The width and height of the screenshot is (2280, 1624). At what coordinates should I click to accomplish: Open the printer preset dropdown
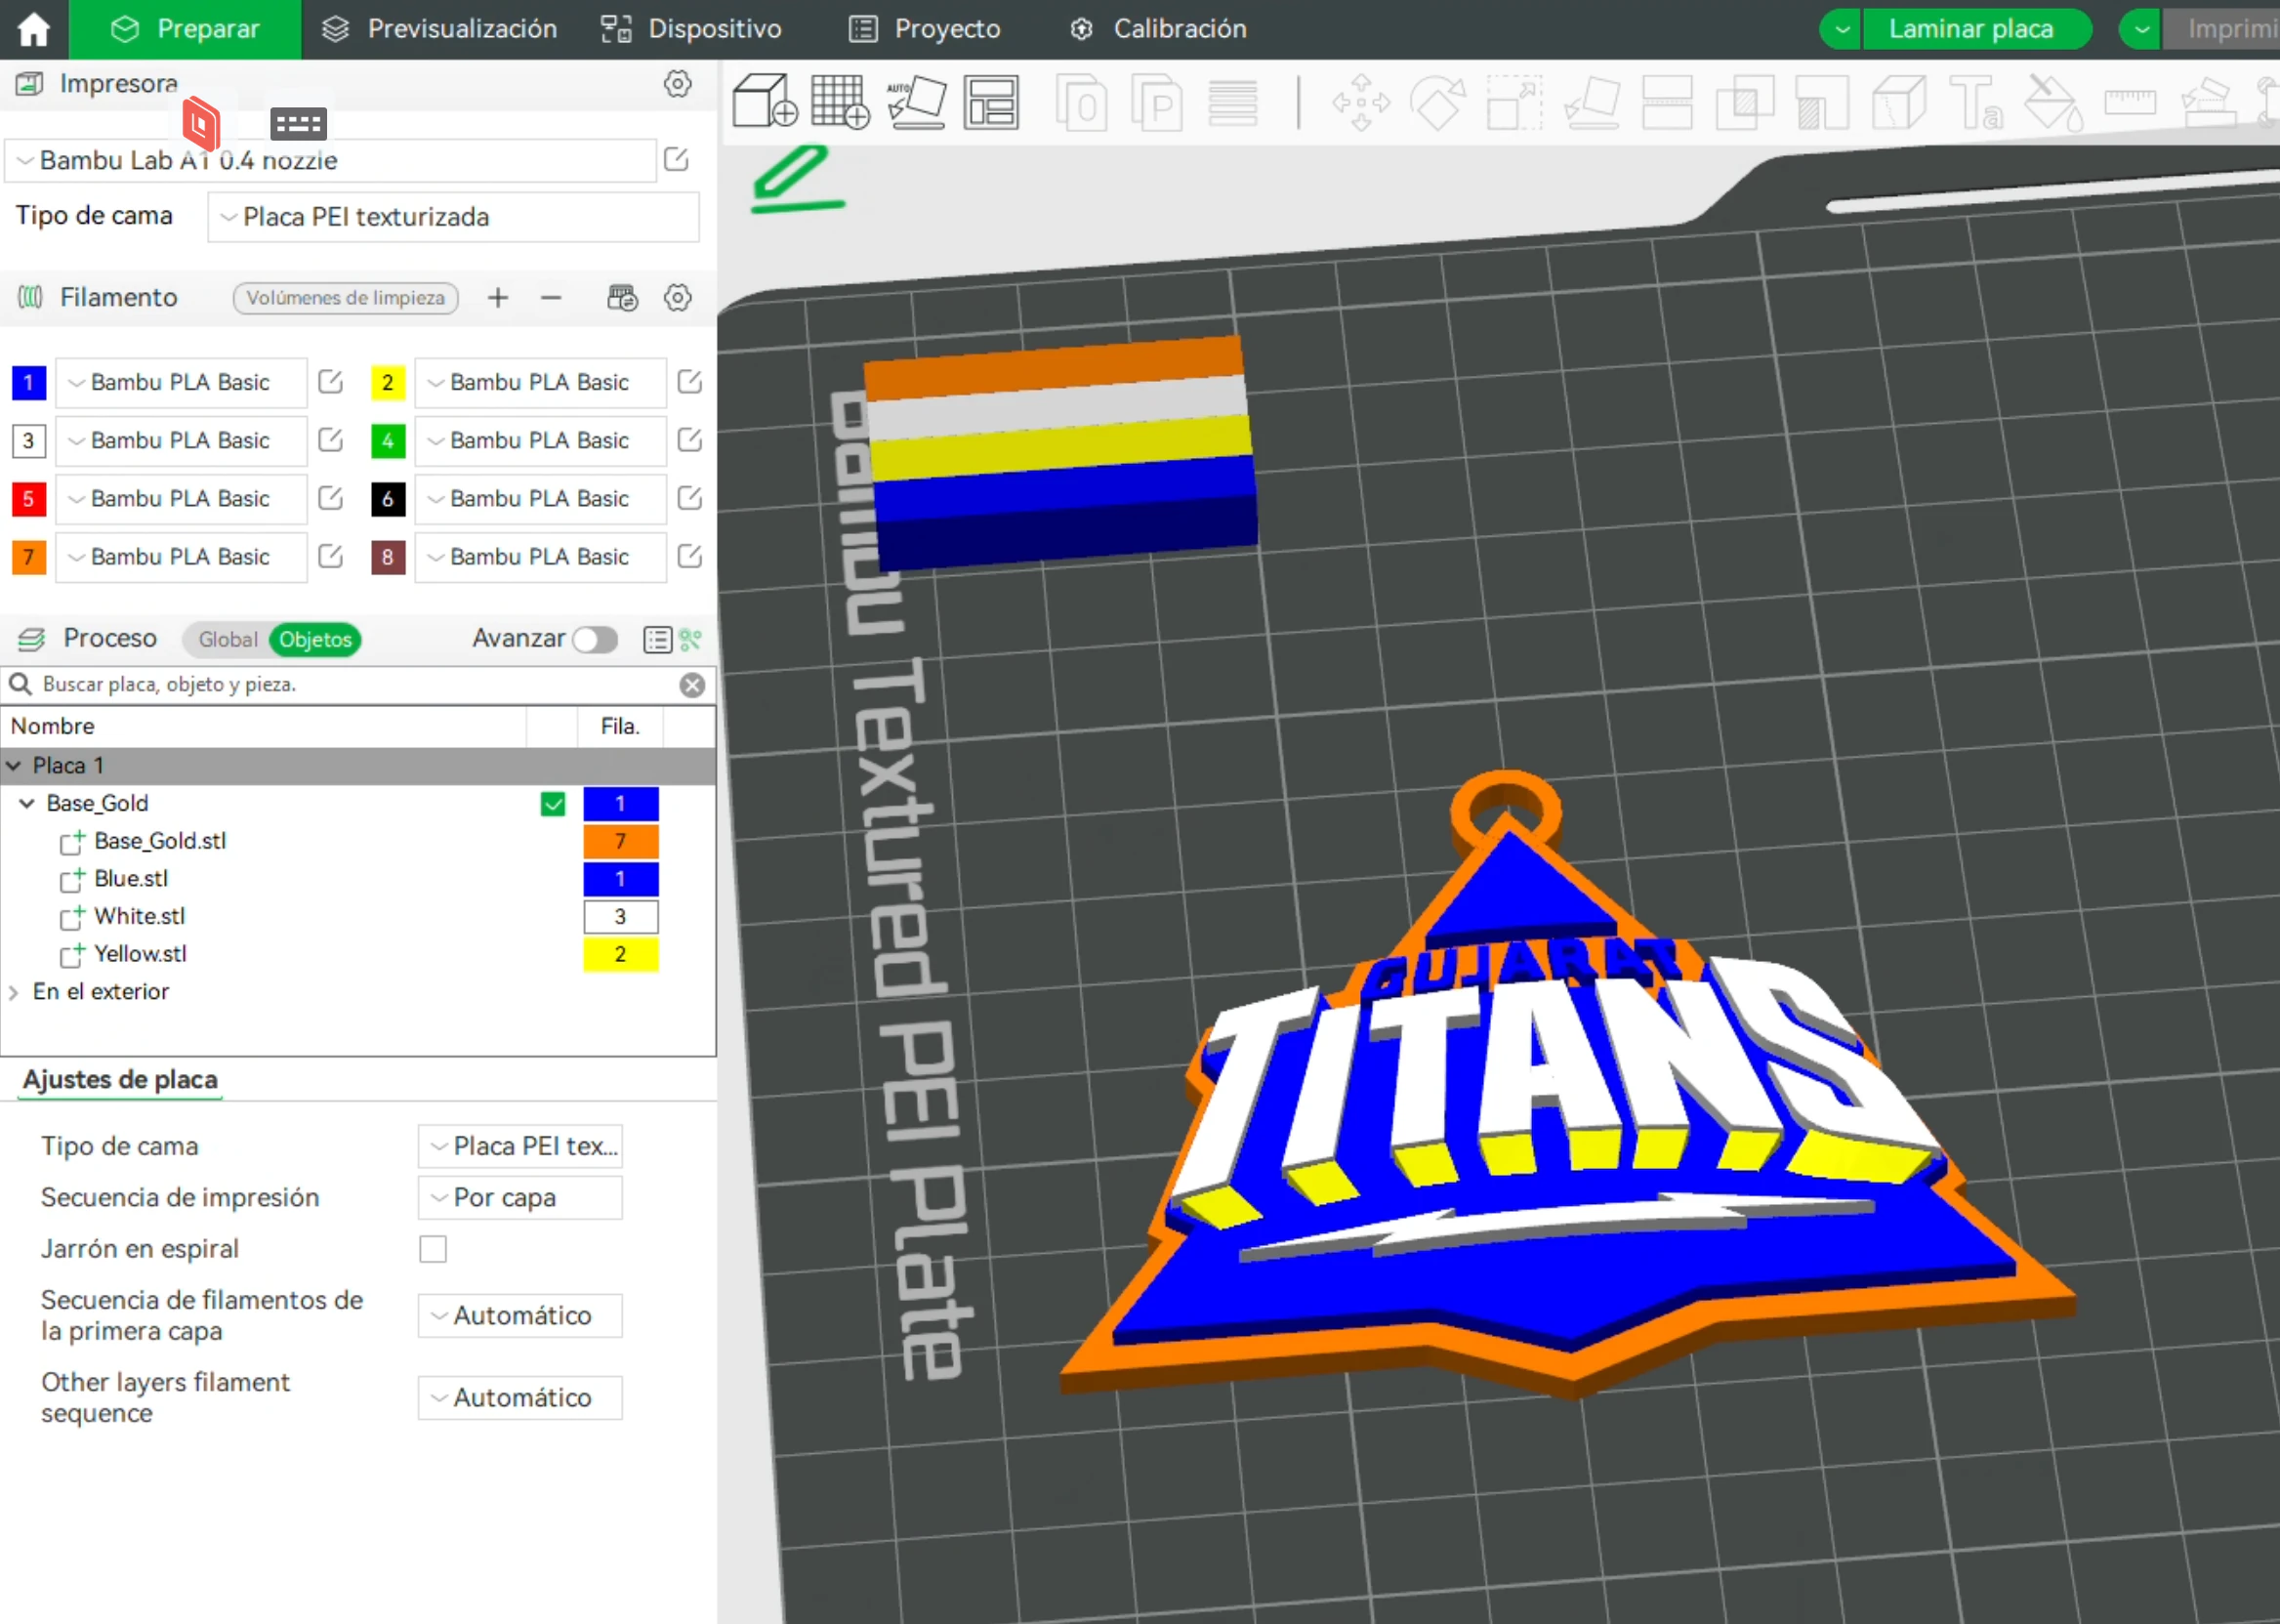[330, 160]
